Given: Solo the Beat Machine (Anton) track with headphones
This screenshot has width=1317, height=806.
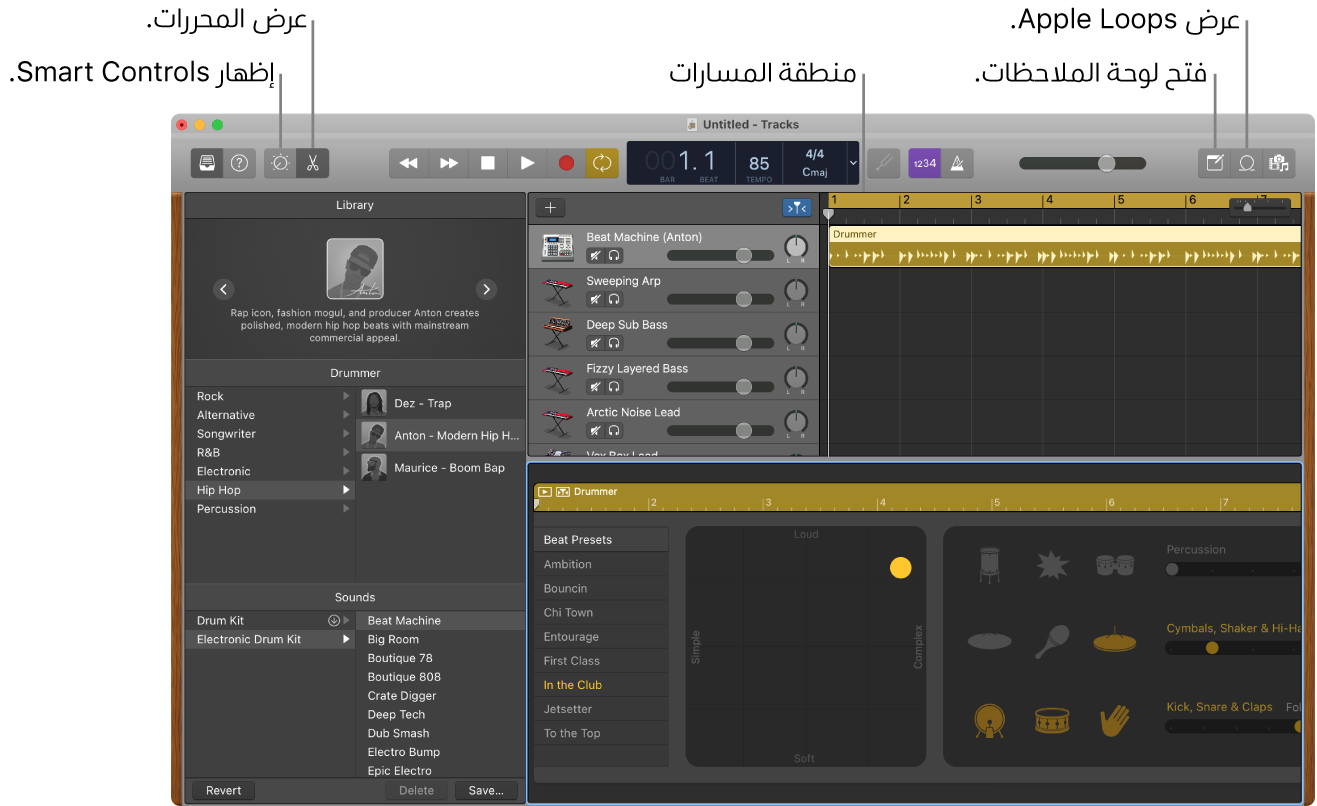Looking at the screenshot, I should (614, 255).
